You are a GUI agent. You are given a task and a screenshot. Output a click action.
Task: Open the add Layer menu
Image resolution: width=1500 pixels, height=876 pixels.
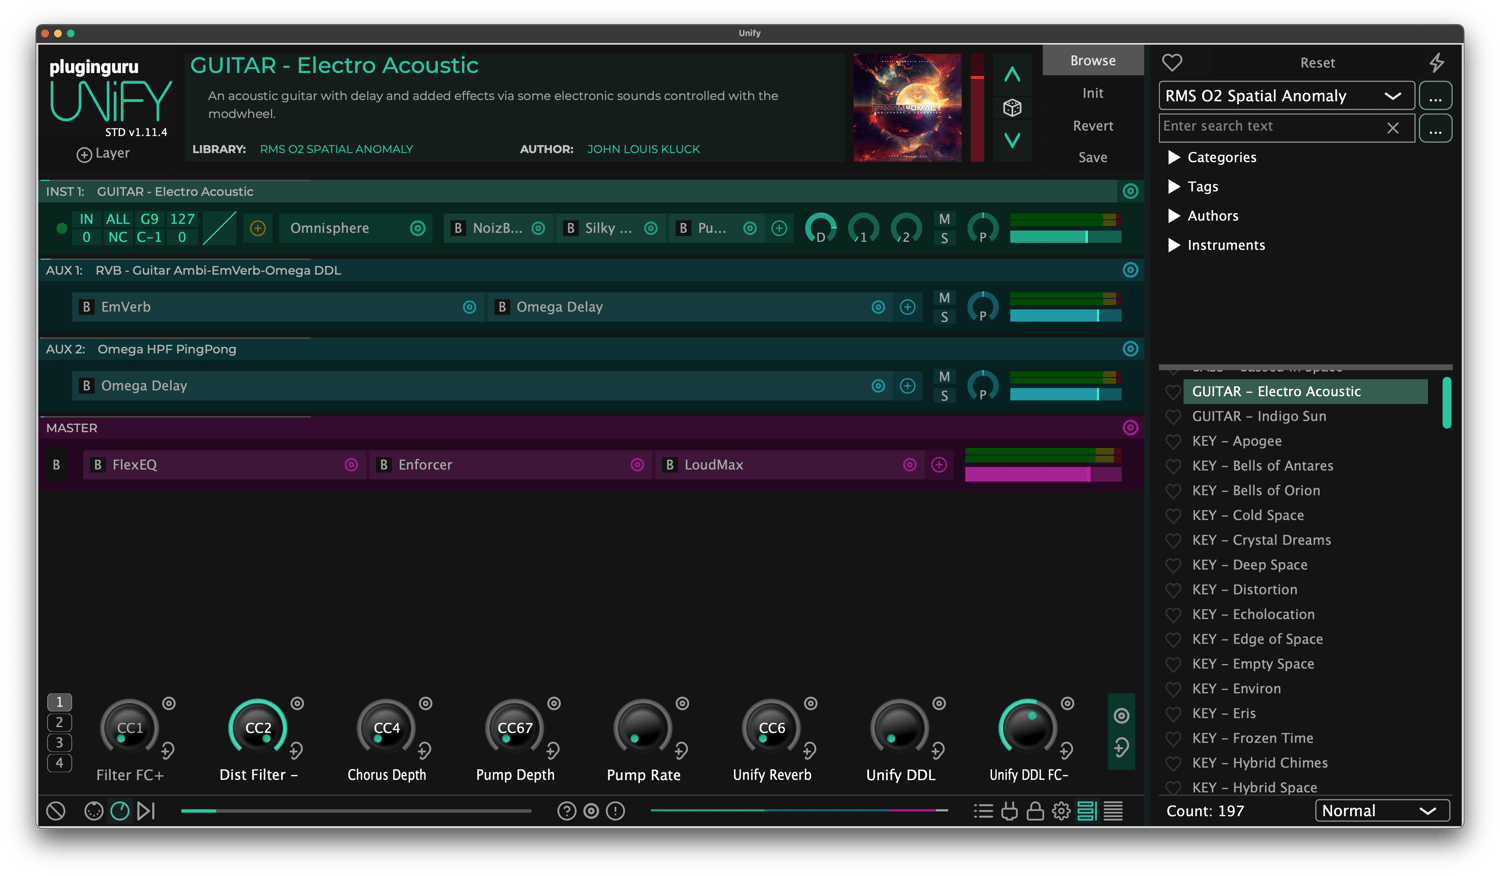(103, 154)
